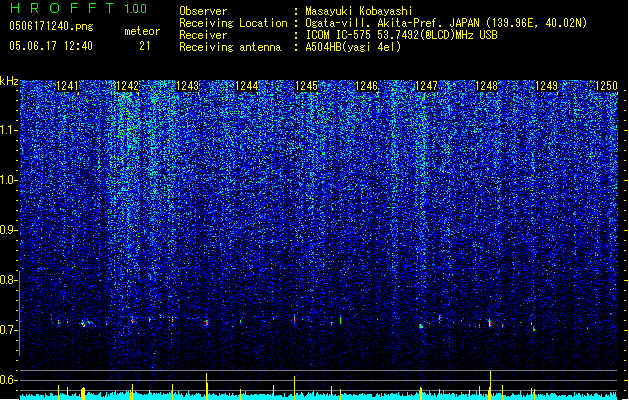Click the Receiving antenna label
629x400 pixels.
coord(230,47)
